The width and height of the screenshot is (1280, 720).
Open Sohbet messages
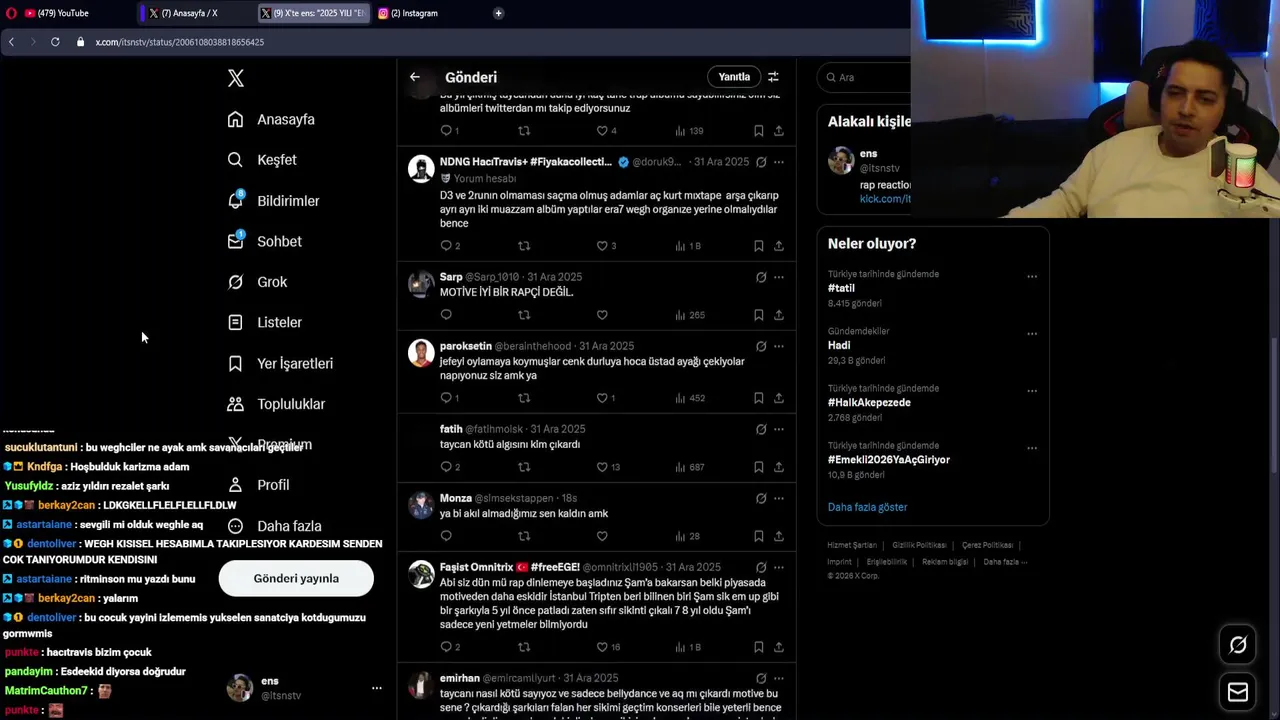click(x=264, y=241)
